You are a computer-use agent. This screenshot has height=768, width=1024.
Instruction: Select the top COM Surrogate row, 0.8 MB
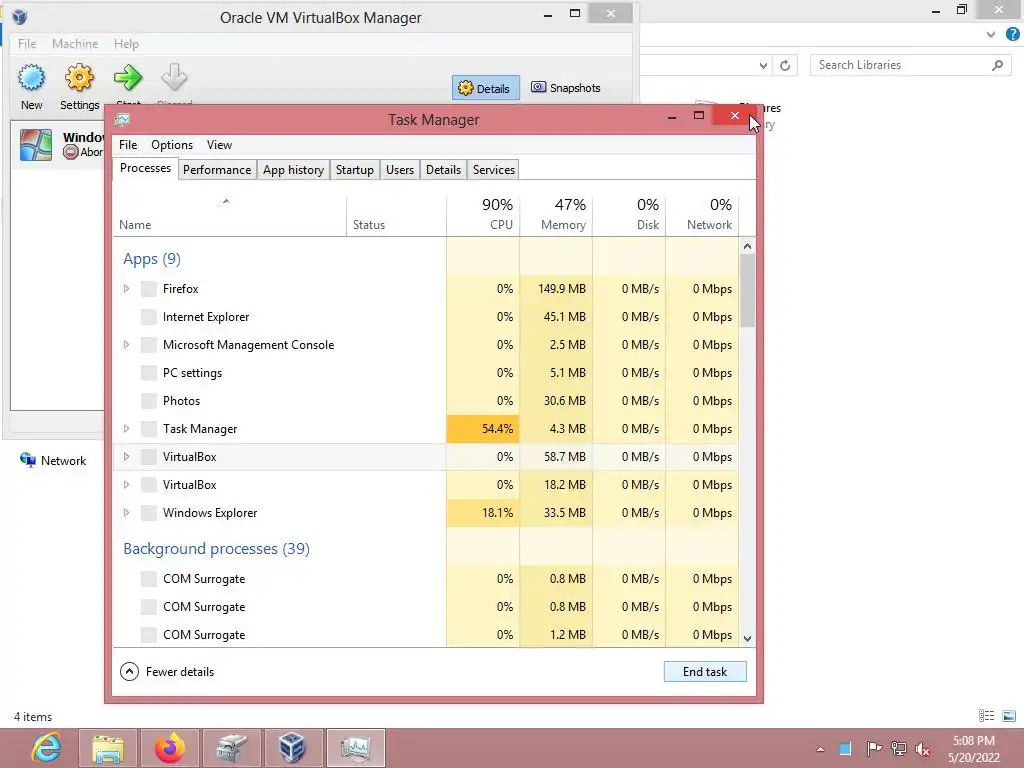click(426, 579)
